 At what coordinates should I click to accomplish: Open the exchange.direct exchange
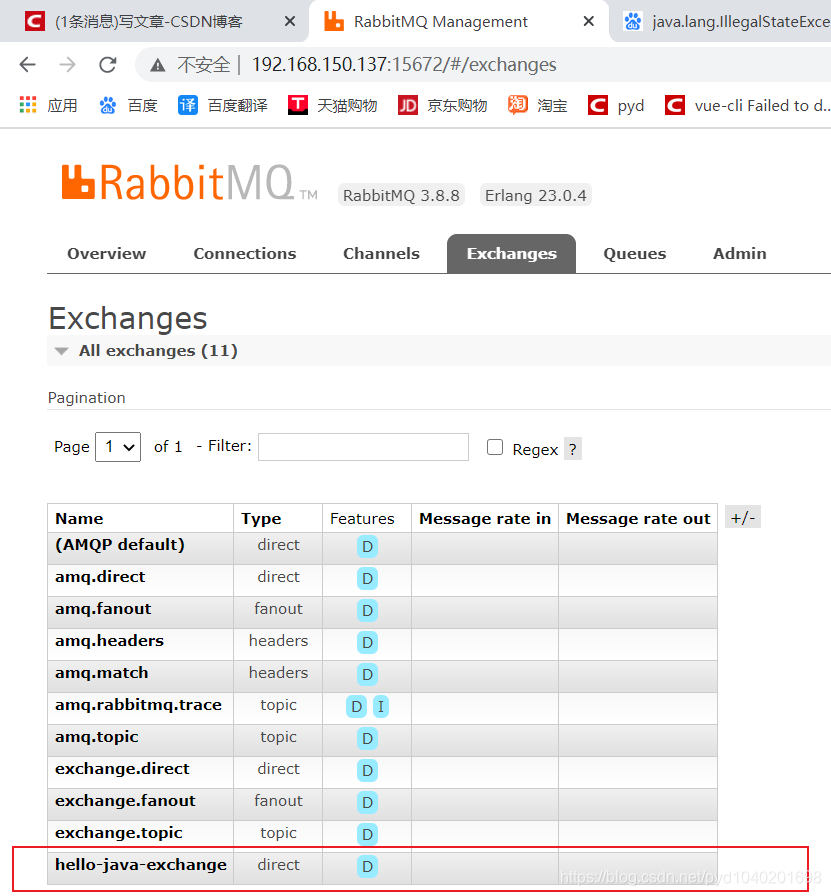[122, 769]
